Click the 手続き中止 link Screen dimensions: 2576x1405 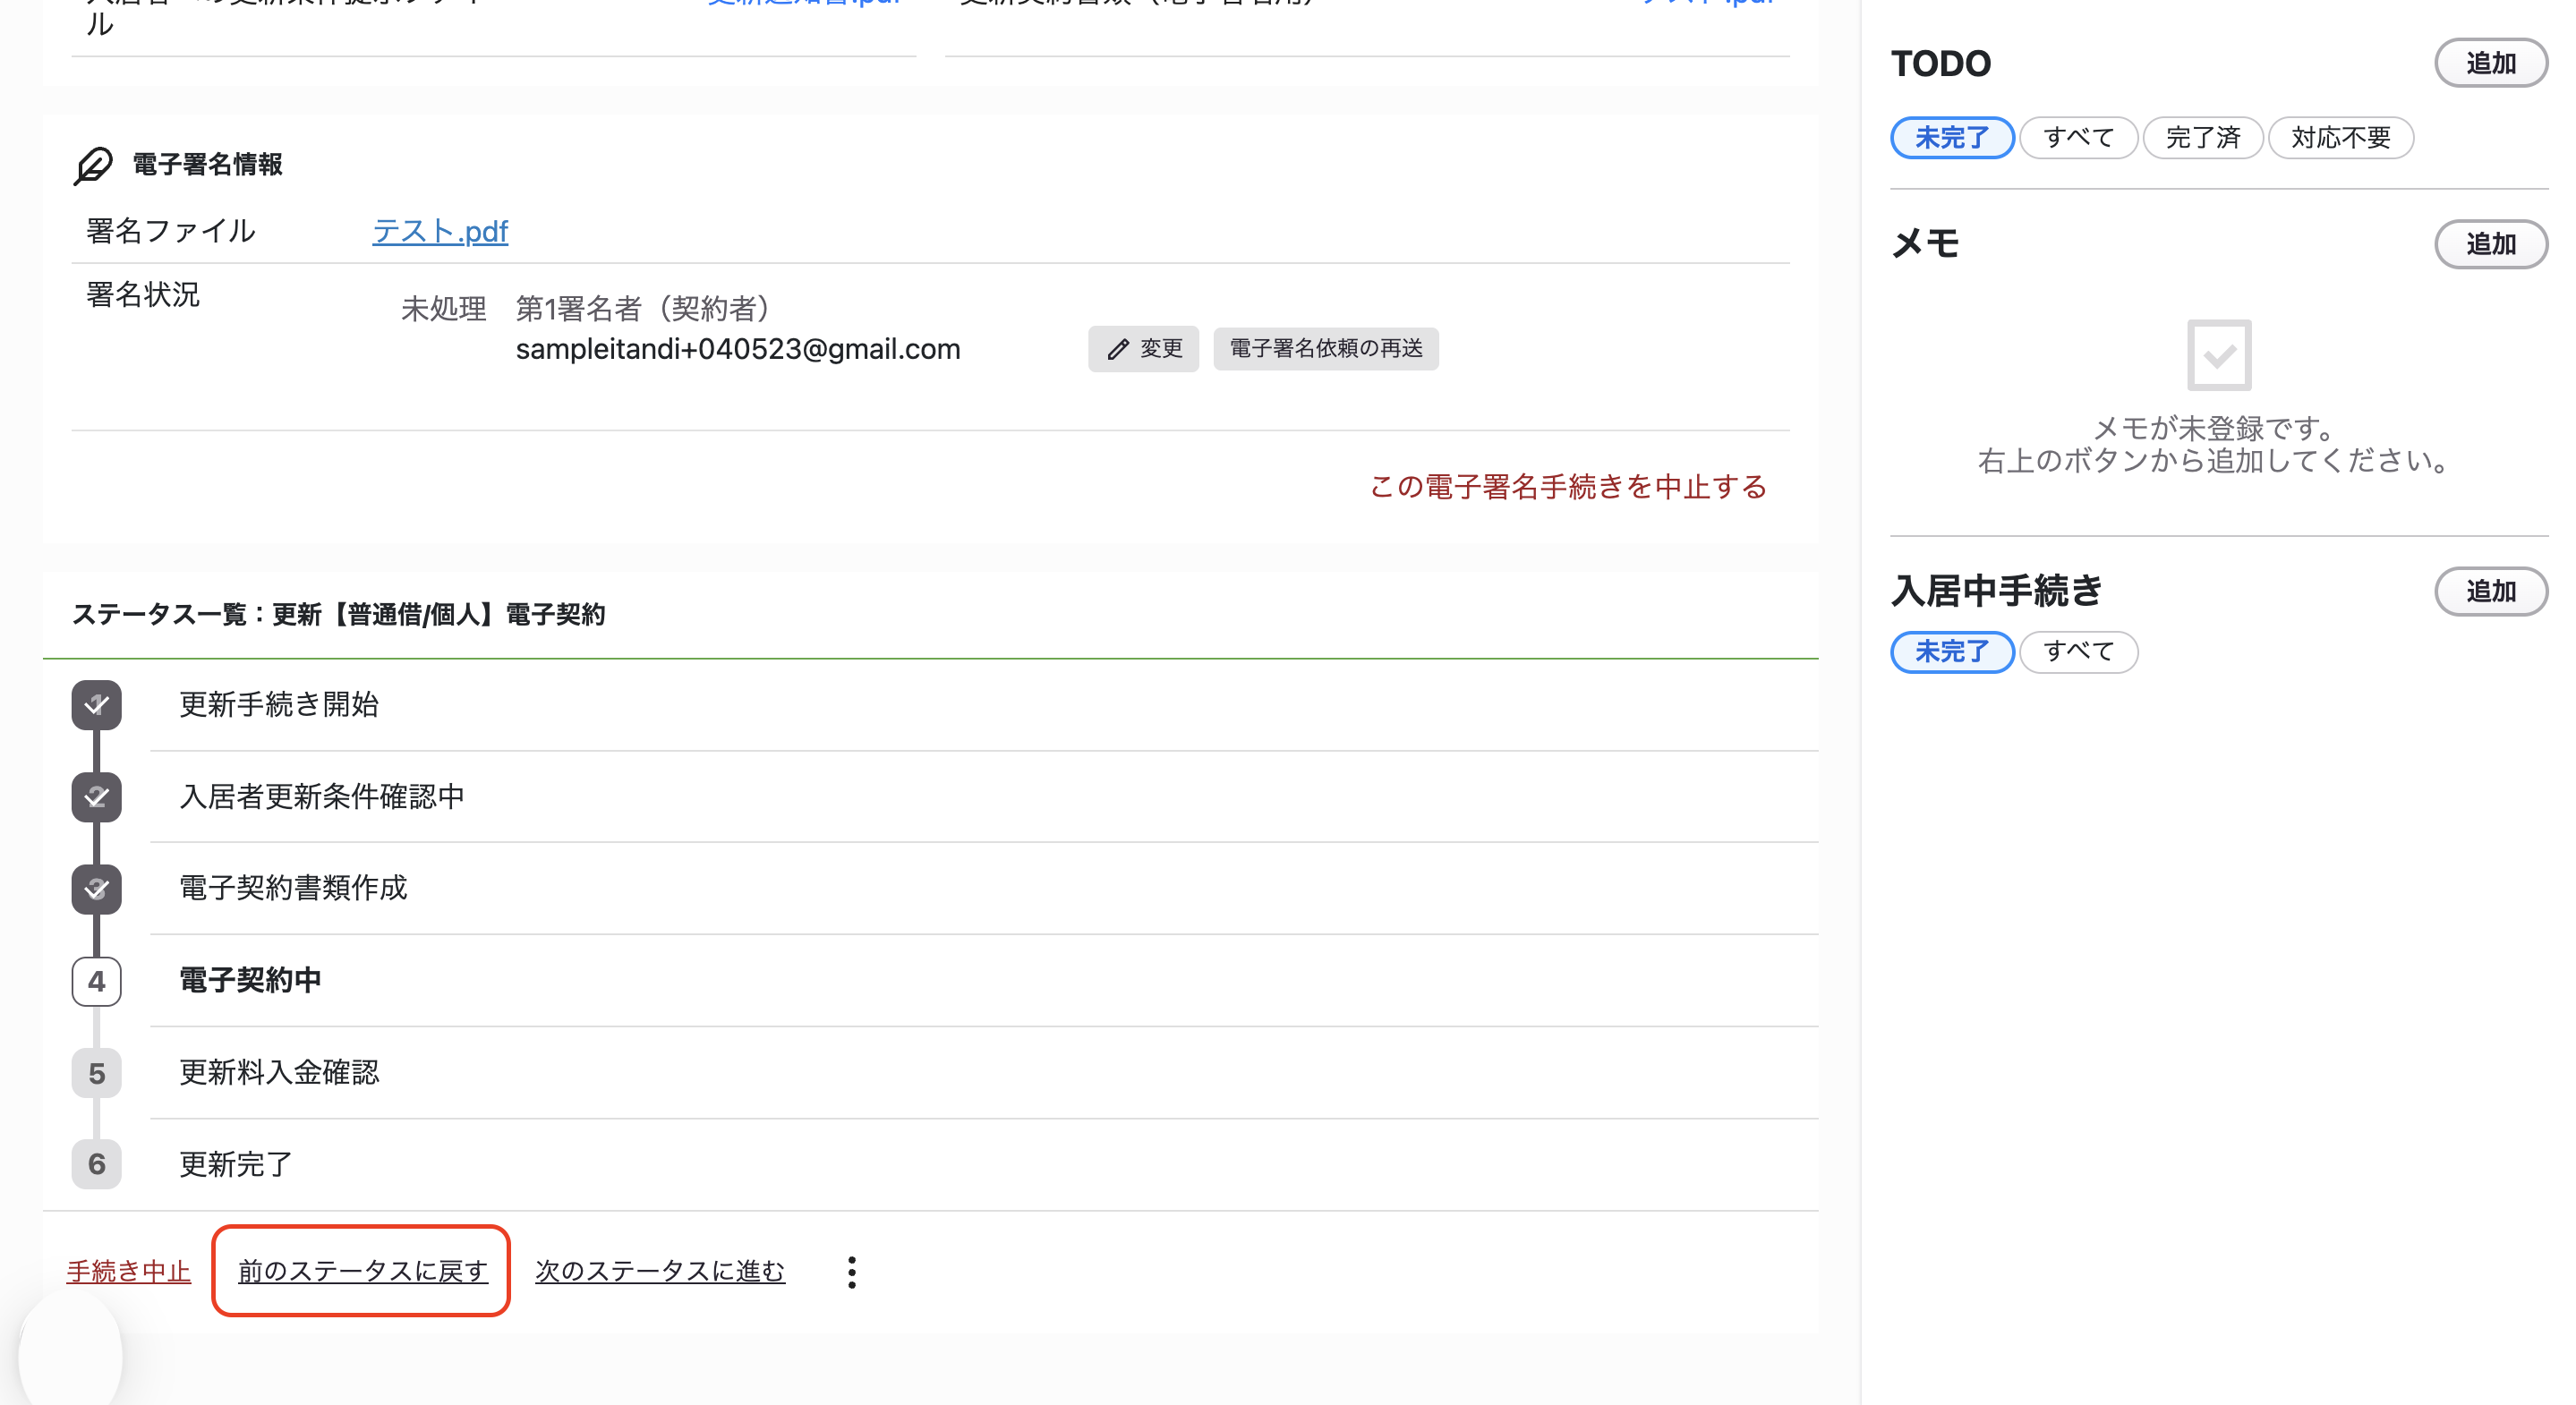[x=128, y=1271]
